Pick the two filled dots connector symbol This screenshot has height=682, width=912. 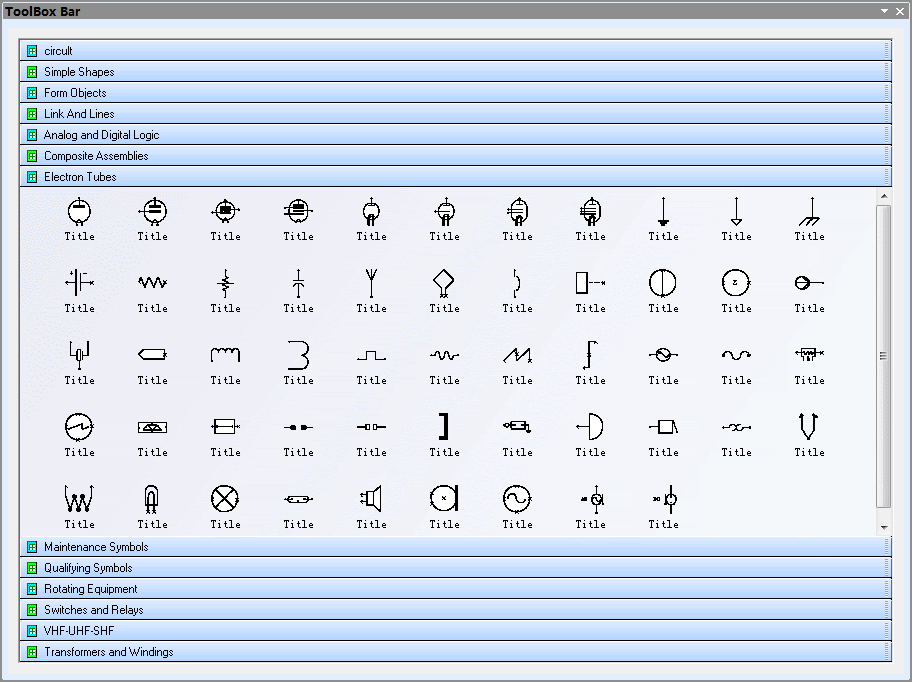(x=298, y=427)
